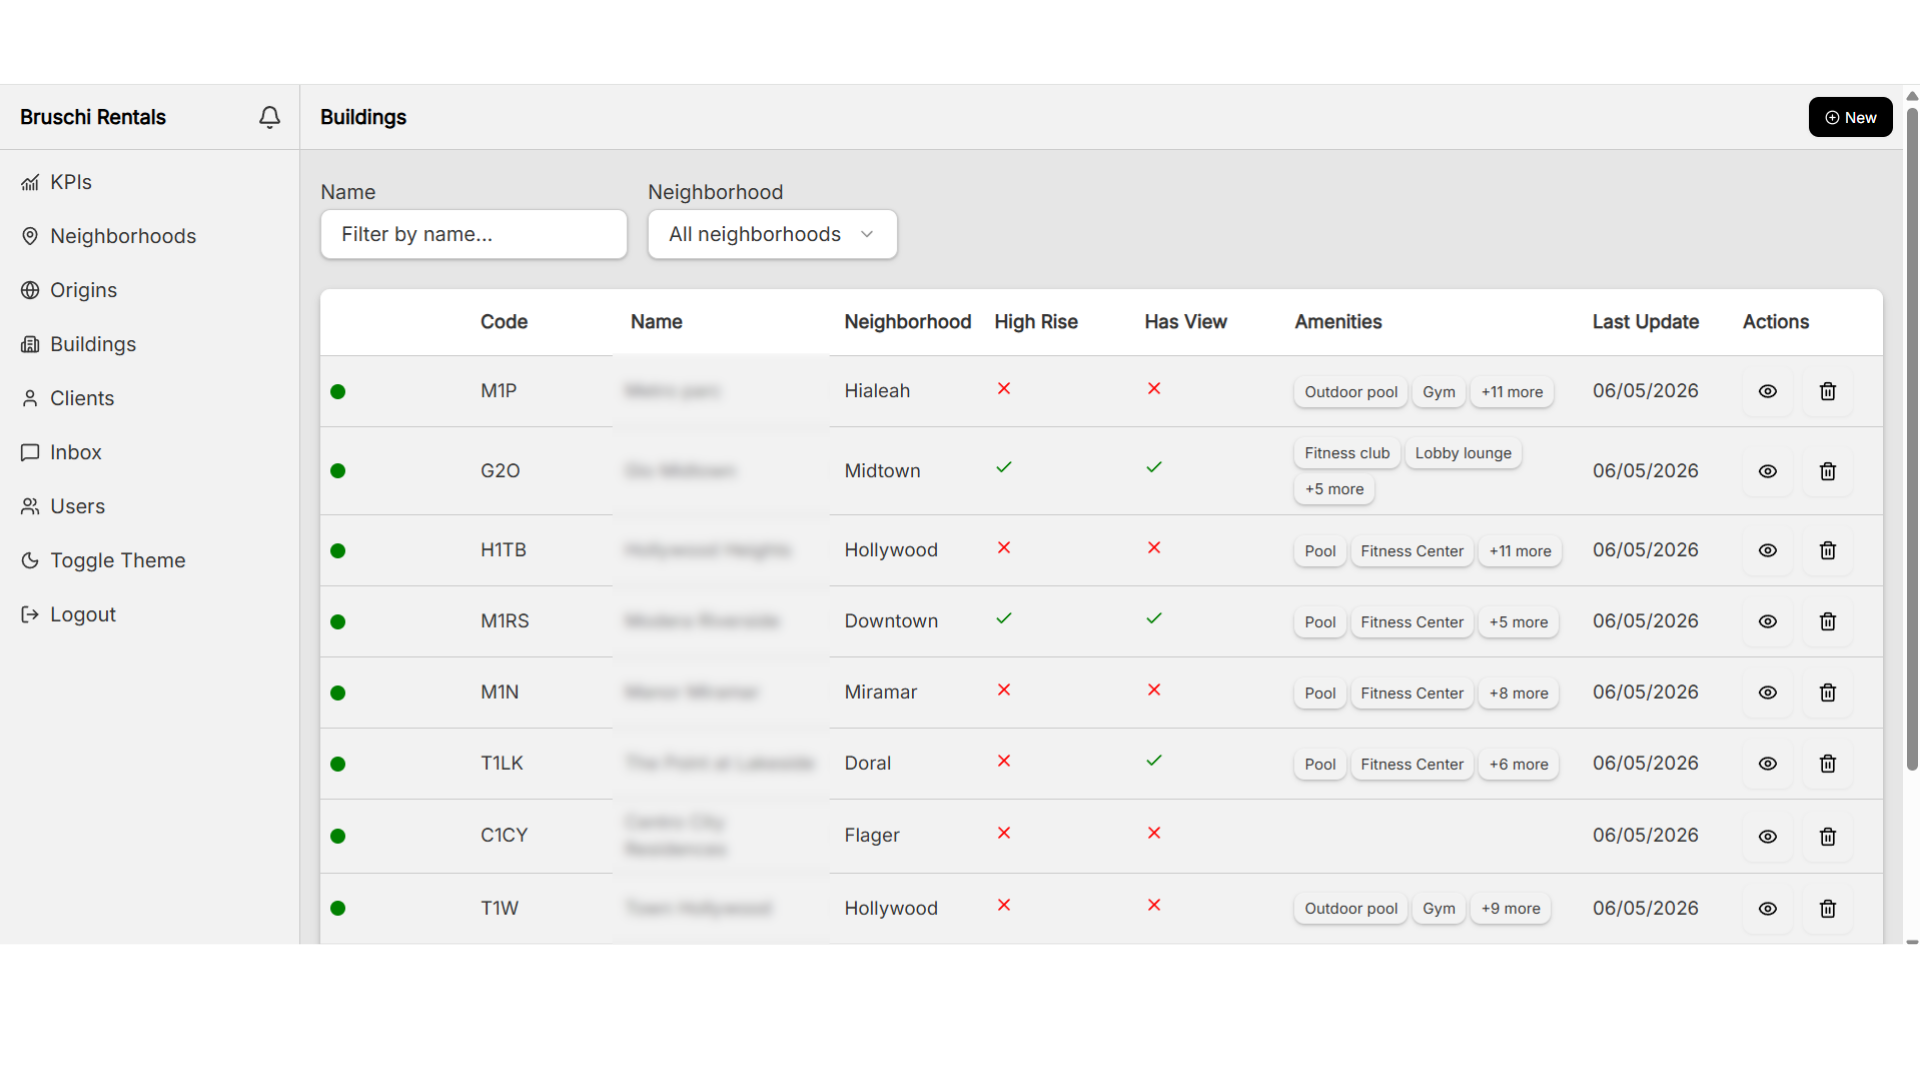This screenshot has height=1080, width=1920.
Task: Open the notifications bell
Action: coord(269,117)
